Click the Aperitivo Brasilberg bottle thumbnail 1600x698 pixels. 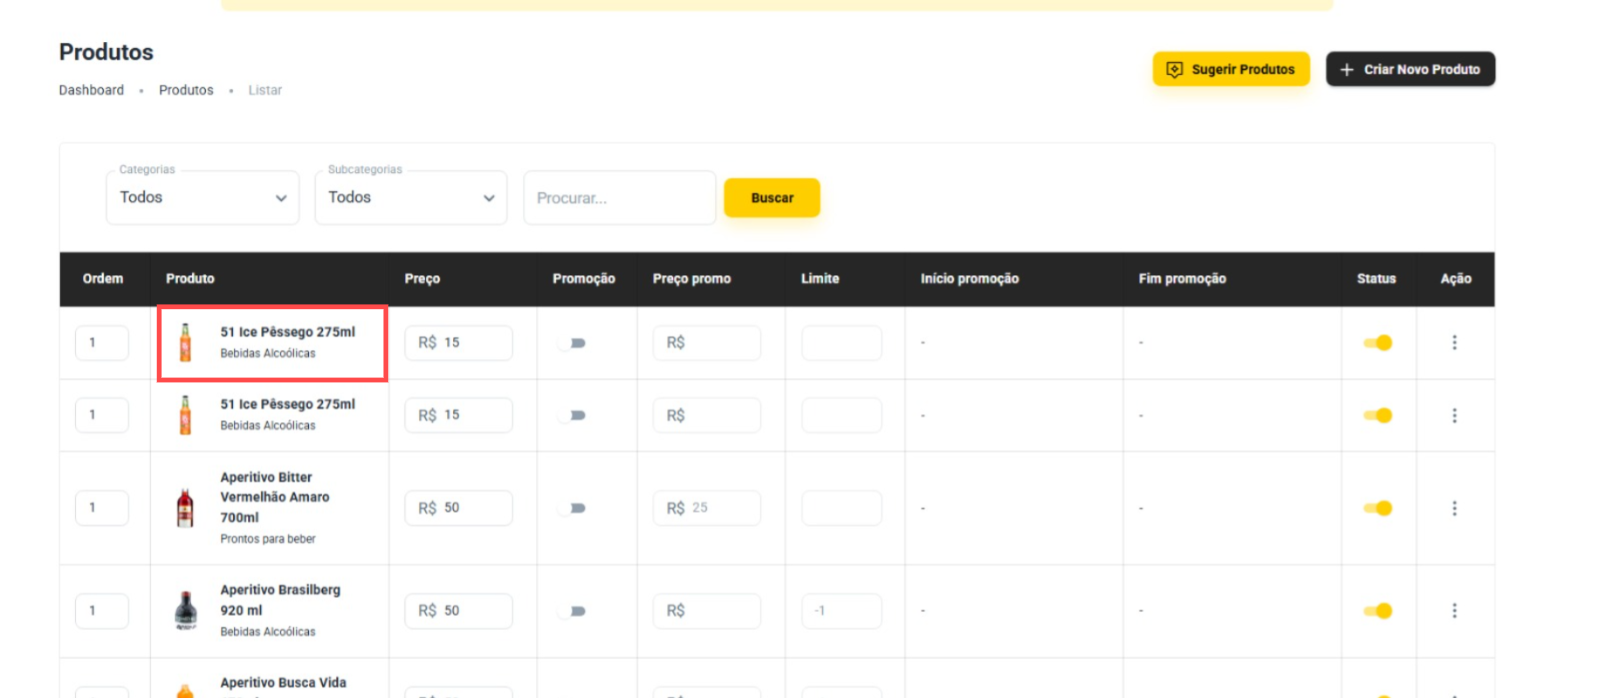pyautogui.click(x=185, y=610)
